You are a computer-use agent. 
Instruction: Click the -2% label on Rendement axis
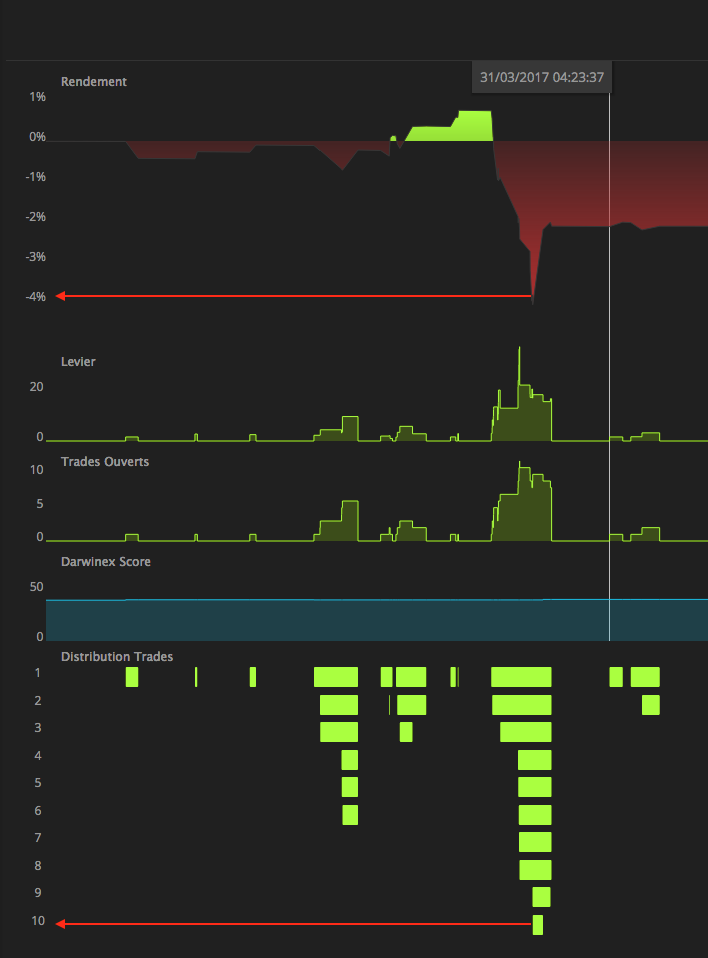click(x=35, y=217)
